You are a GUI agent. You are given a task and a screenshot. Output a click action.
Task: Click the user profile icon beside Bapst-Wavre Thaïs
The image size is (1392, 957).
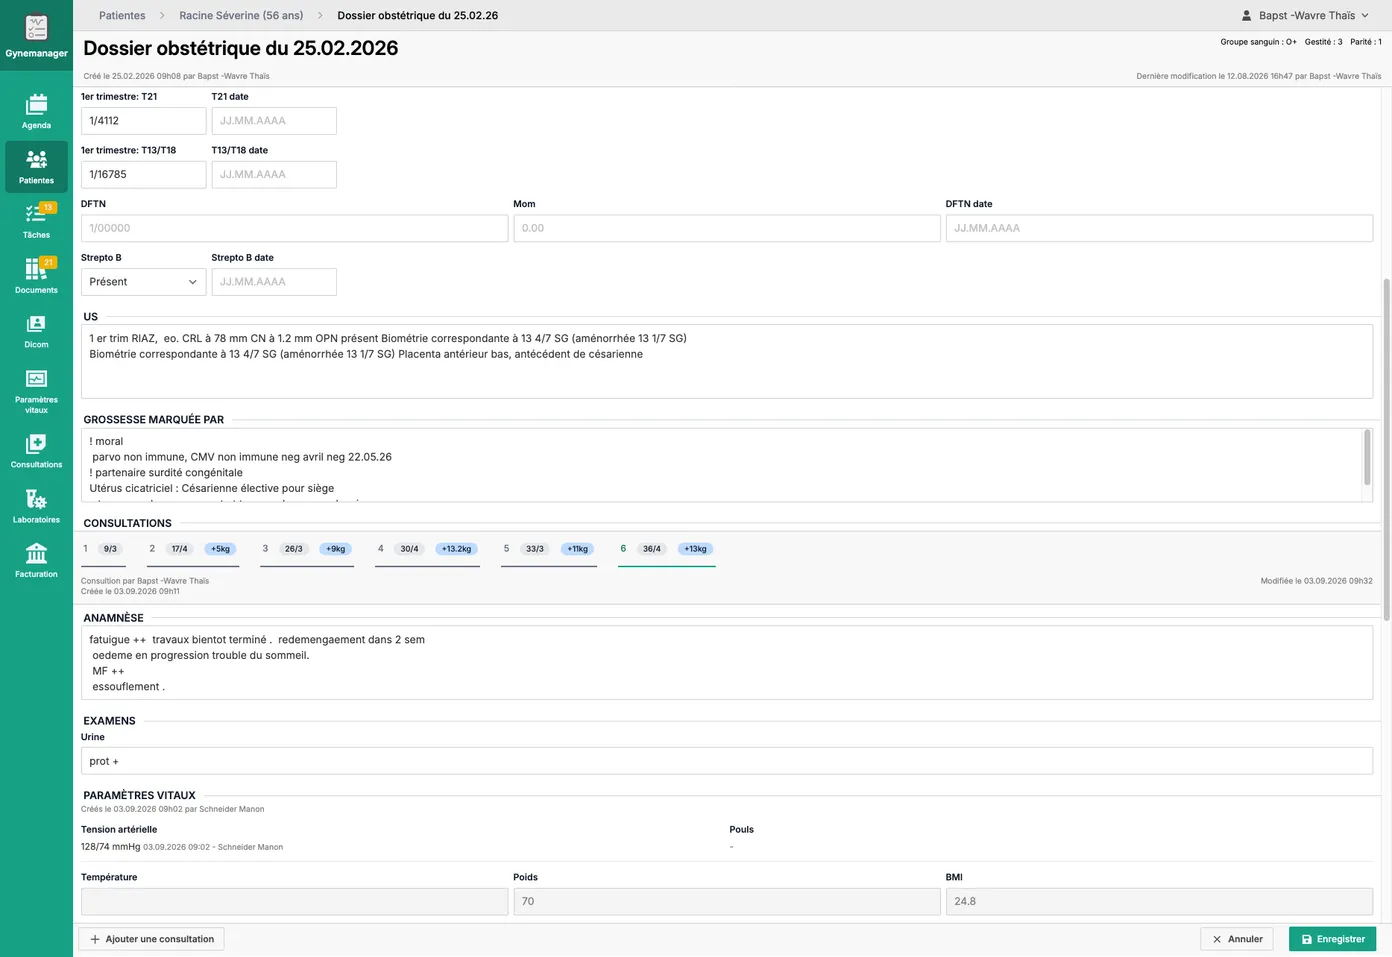tap(1246, 16)
